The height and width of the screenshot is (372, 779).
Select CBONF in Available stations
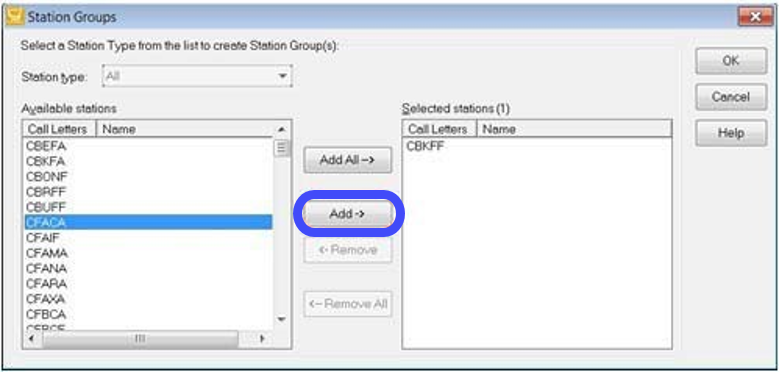click(148, 177)
